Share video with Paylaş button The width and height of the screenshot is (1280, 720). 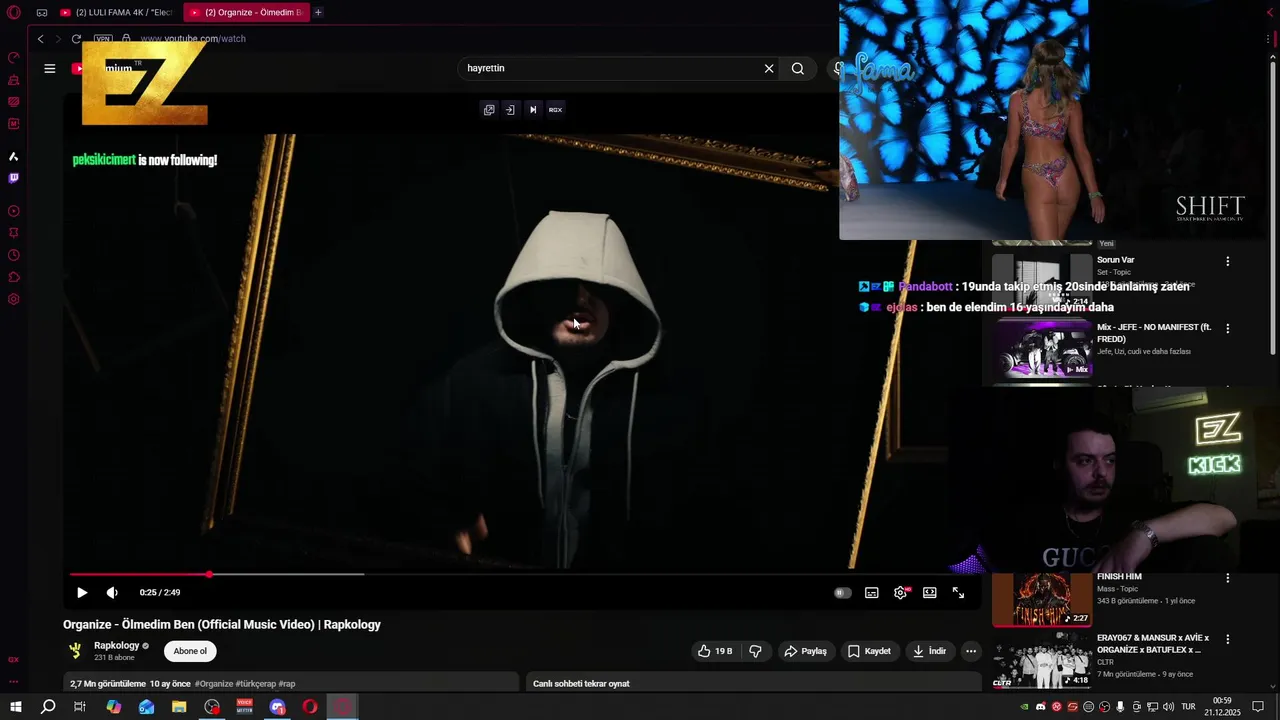coord(806,651)
